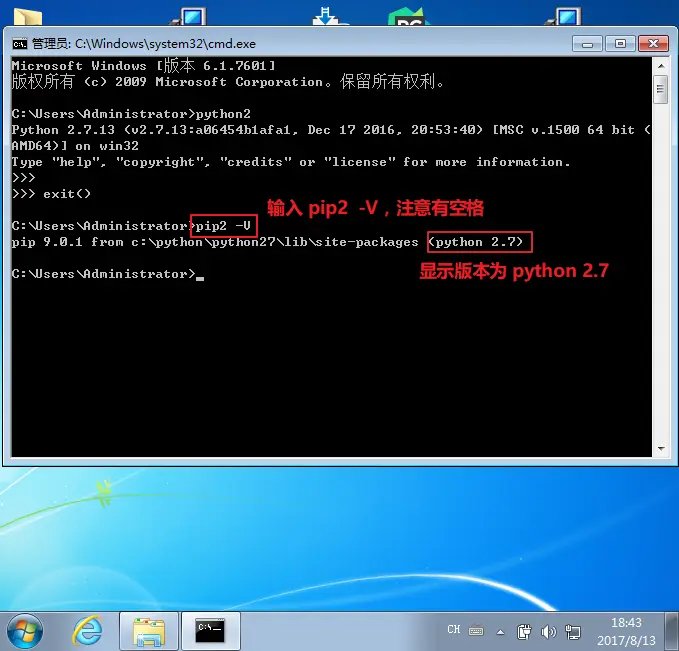Image resolution: width=679 pixels, height=651 pixels.
Task: Open Windows Explorer from the taskbar
Action: coord(149,632)
